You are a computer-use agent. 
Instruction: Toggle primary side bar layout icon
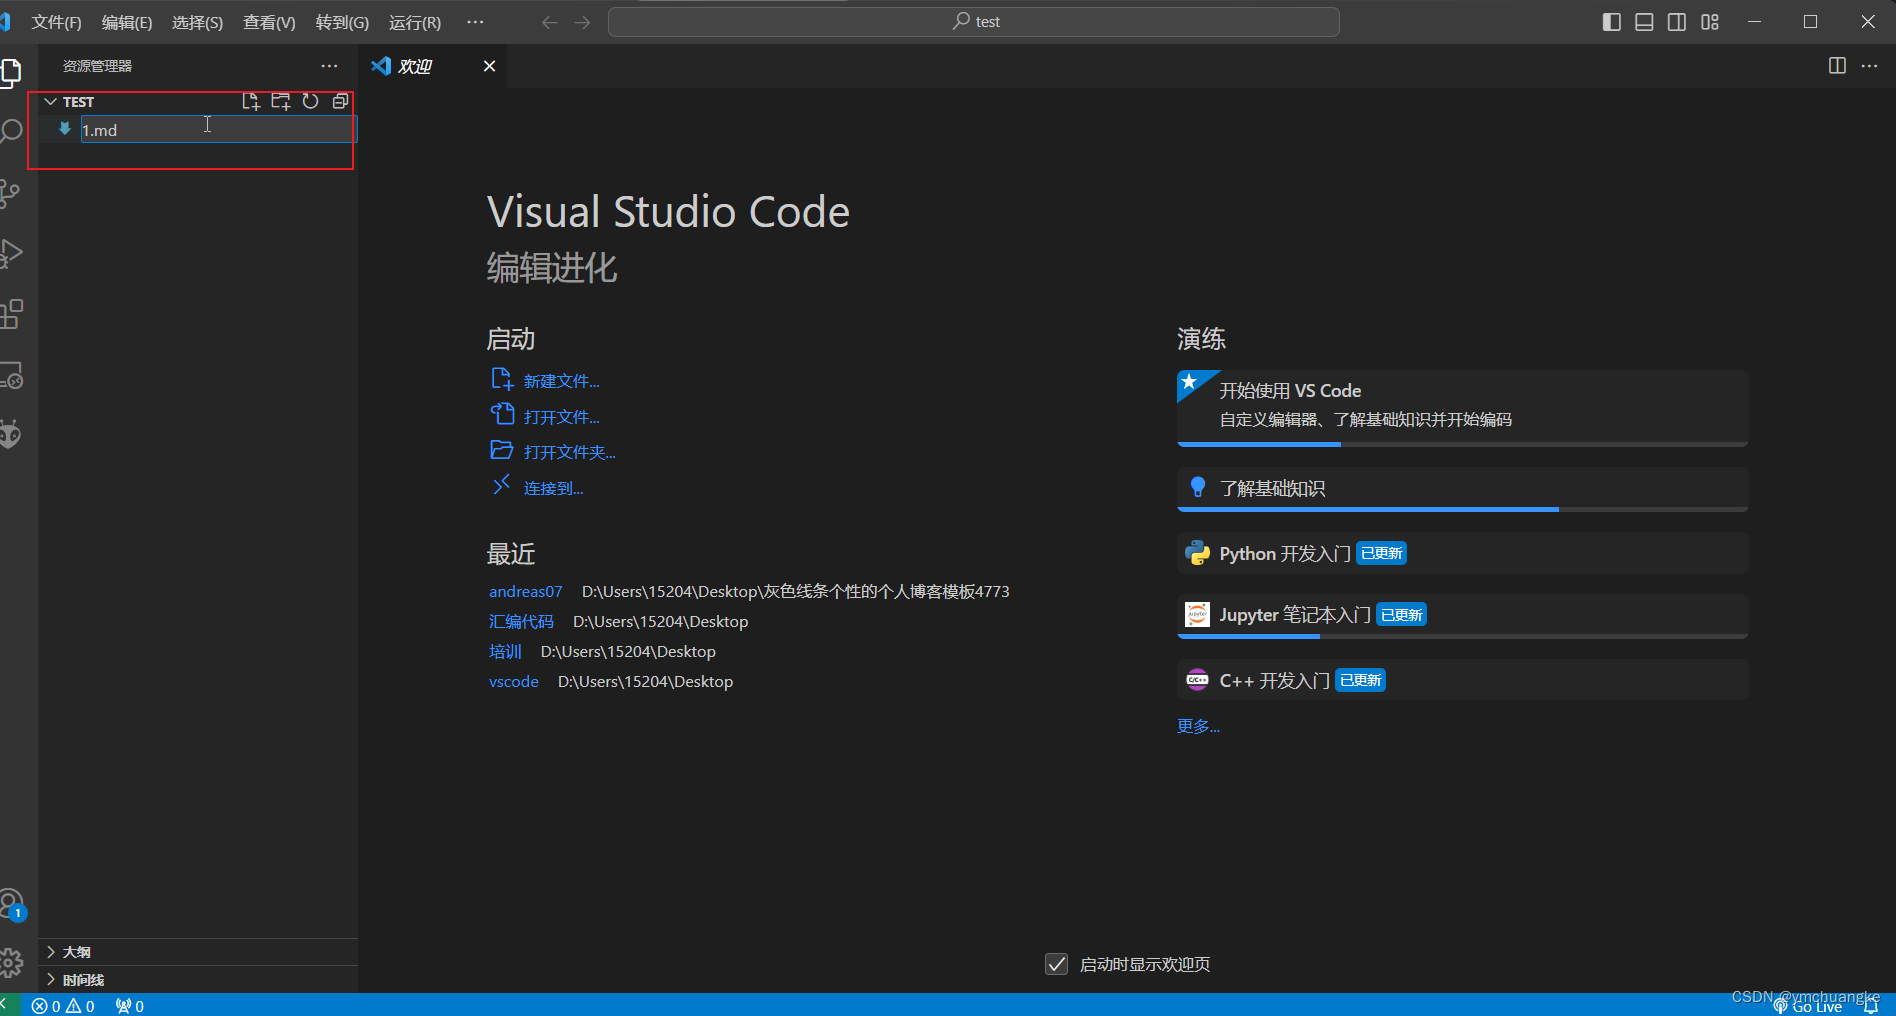tap(1611, 22)
